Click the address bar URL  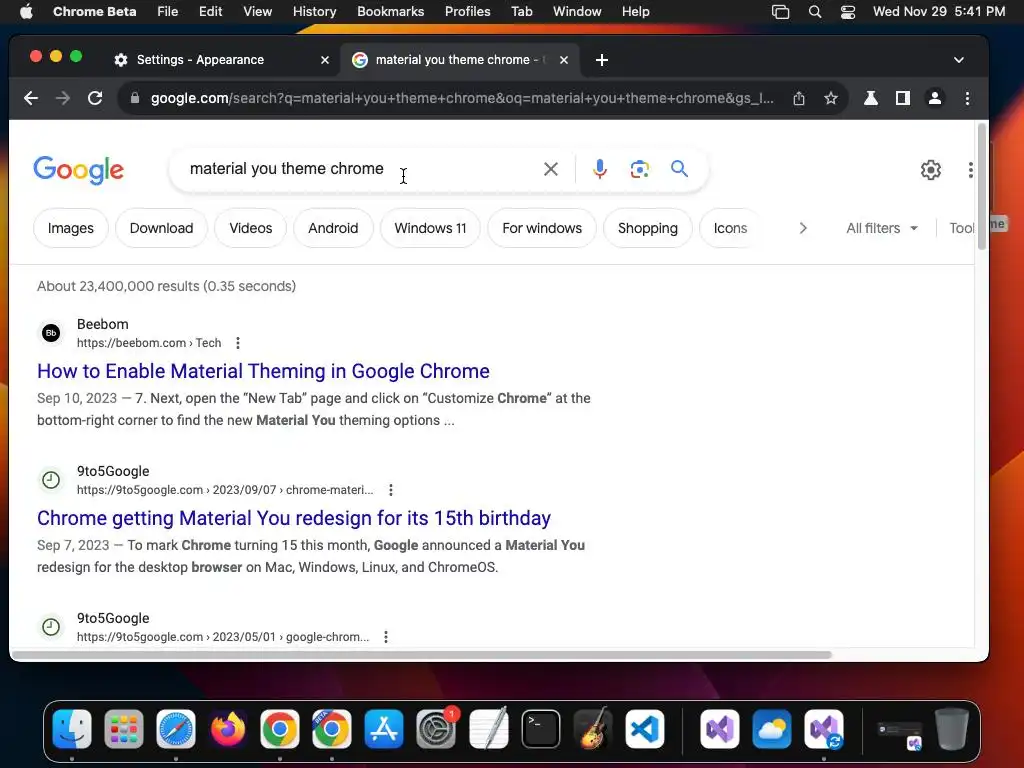click(x=462, y=98)
